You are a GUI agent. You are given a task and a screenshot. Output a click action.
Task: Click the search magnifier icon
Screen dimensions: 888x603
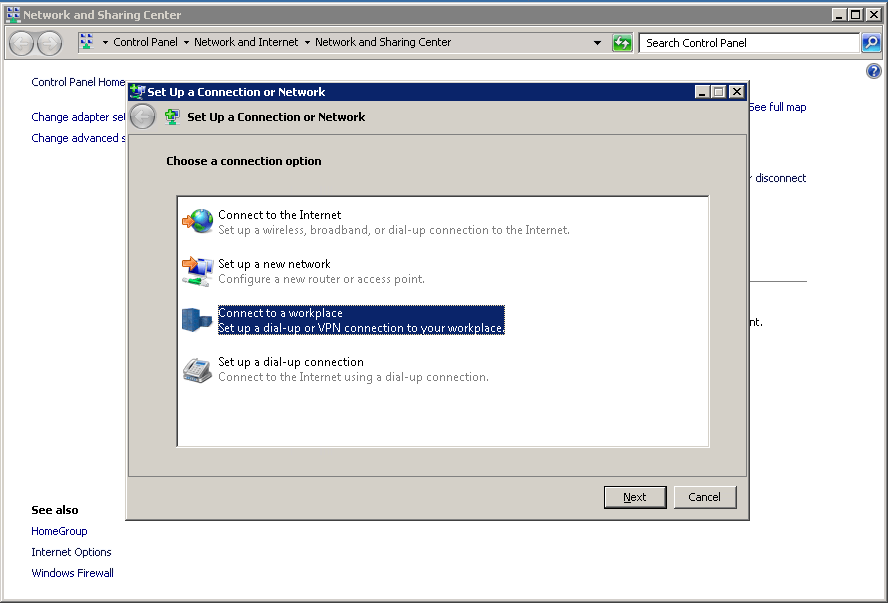[871, 43]
